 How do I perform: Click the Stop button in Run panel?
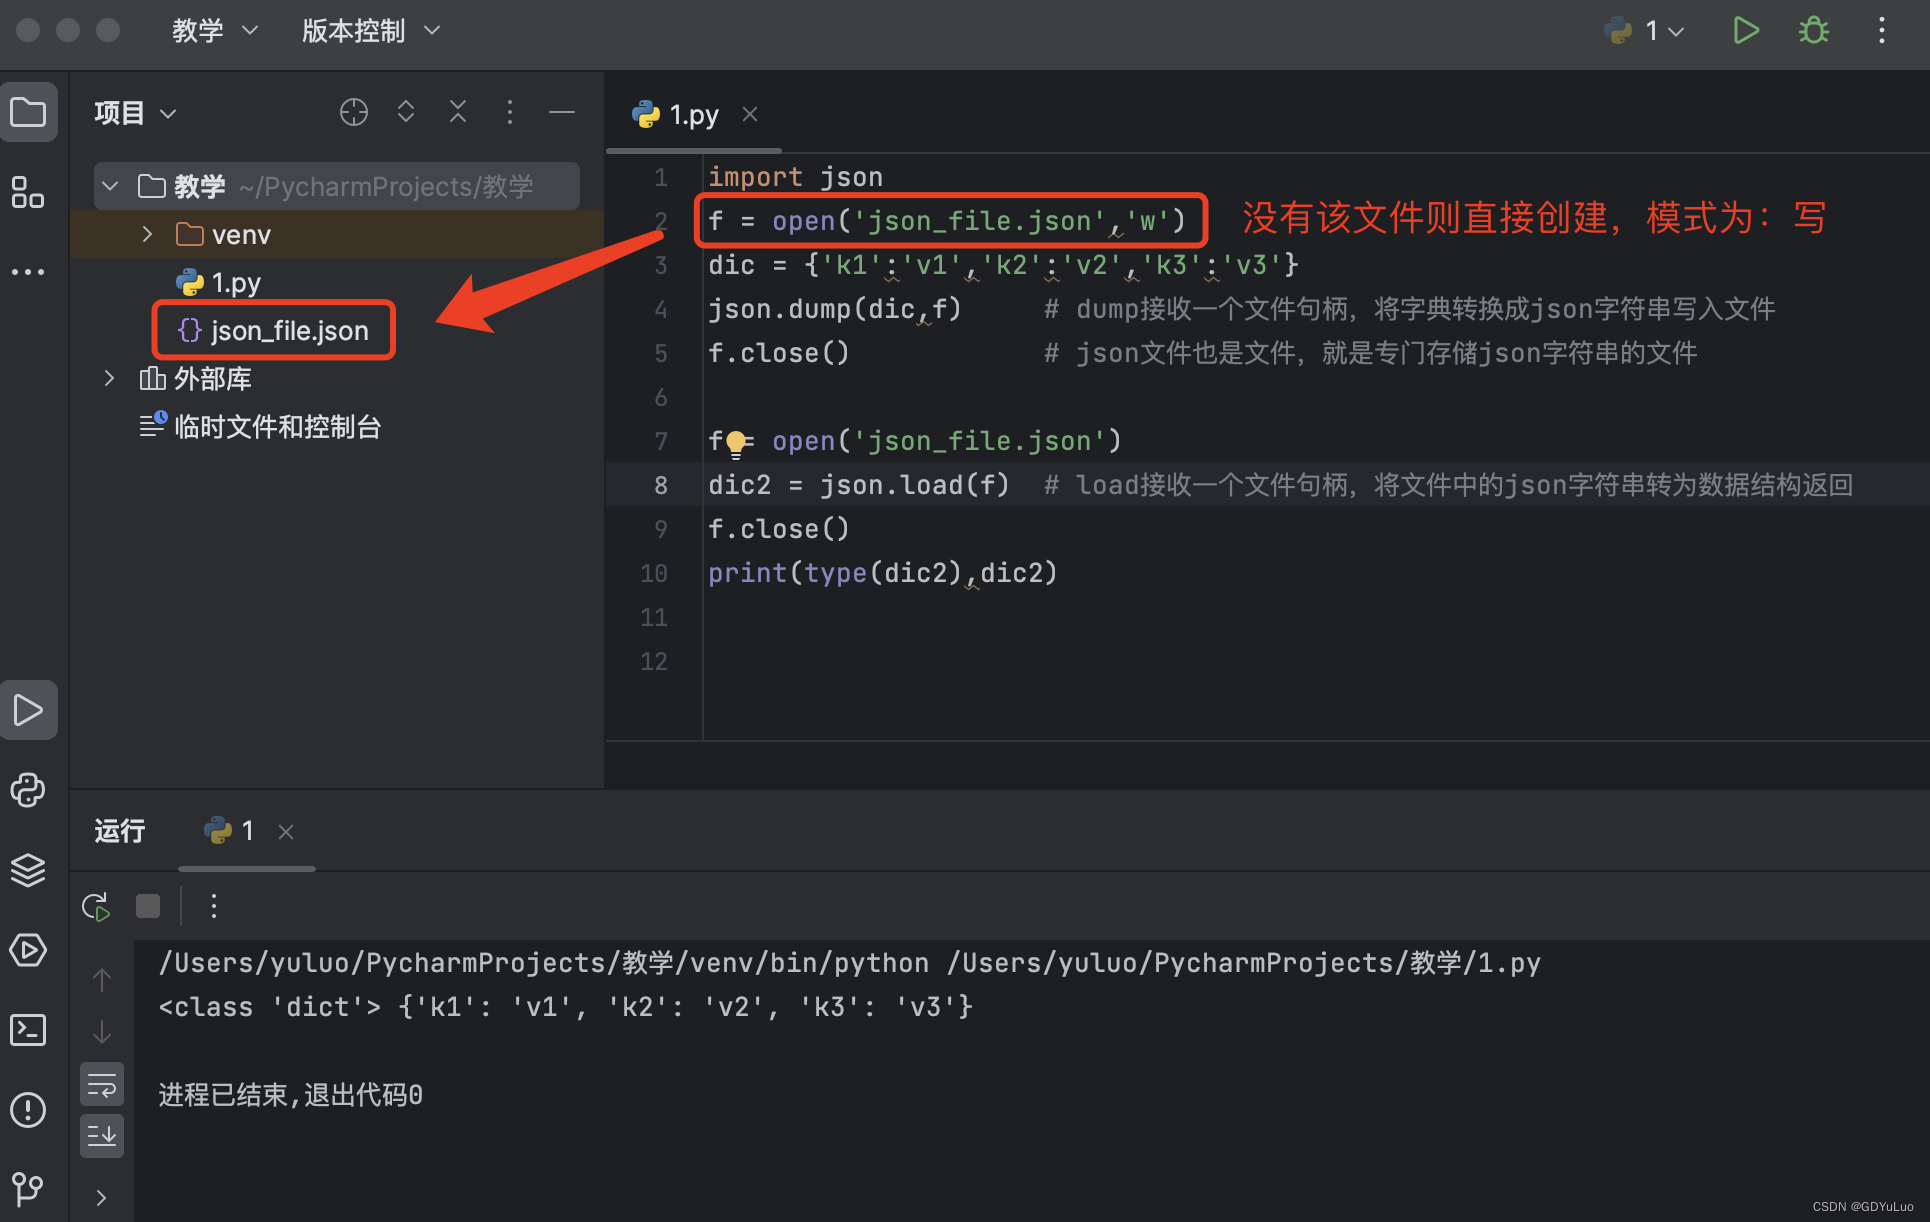click(x=148, y=907)
